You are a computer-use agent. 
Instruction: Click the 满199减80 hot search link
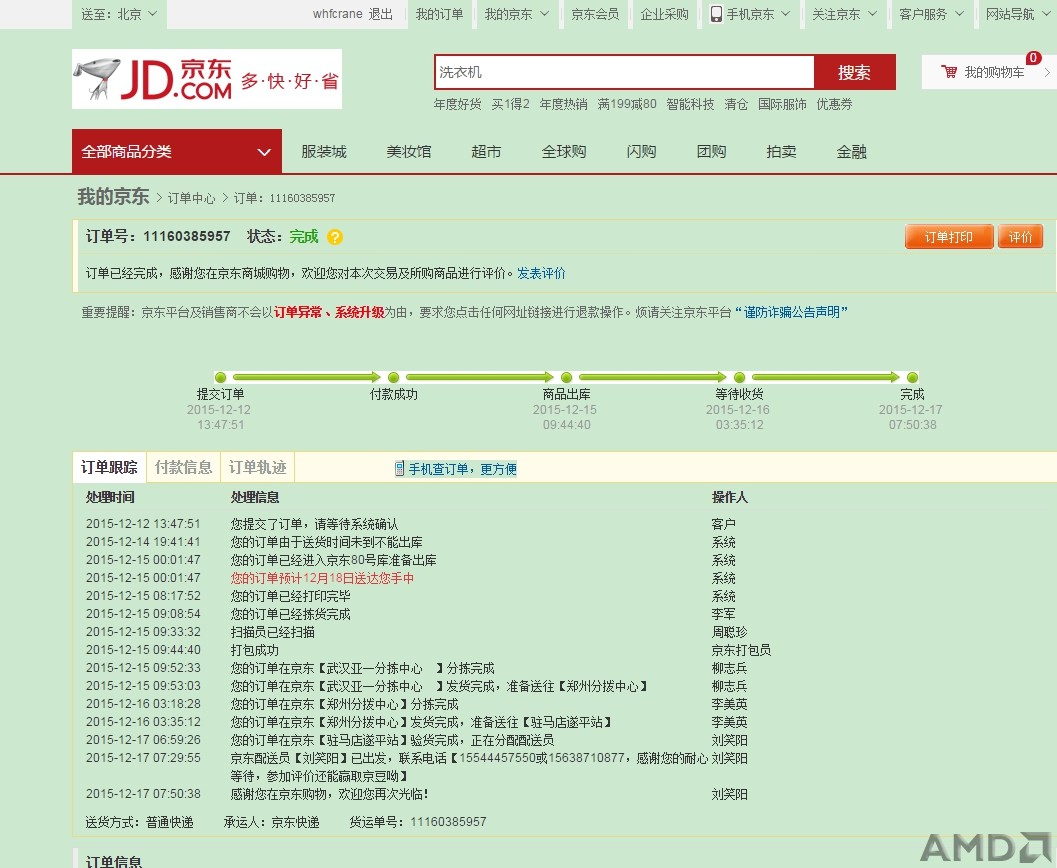click(x=627, y=104)
